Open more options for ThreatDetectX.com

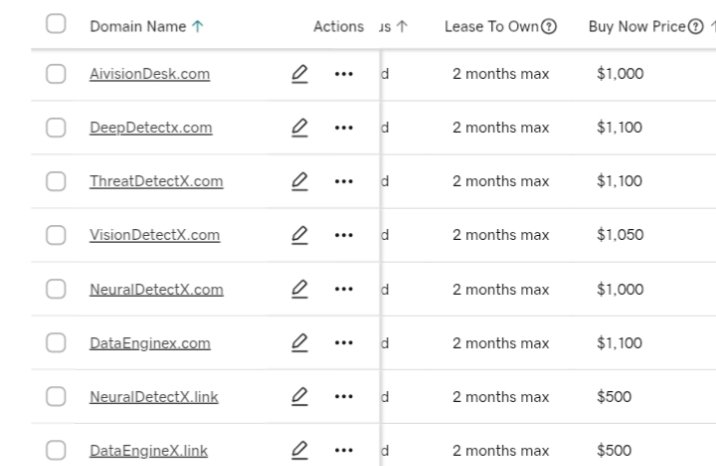click(x=343, y=182)
